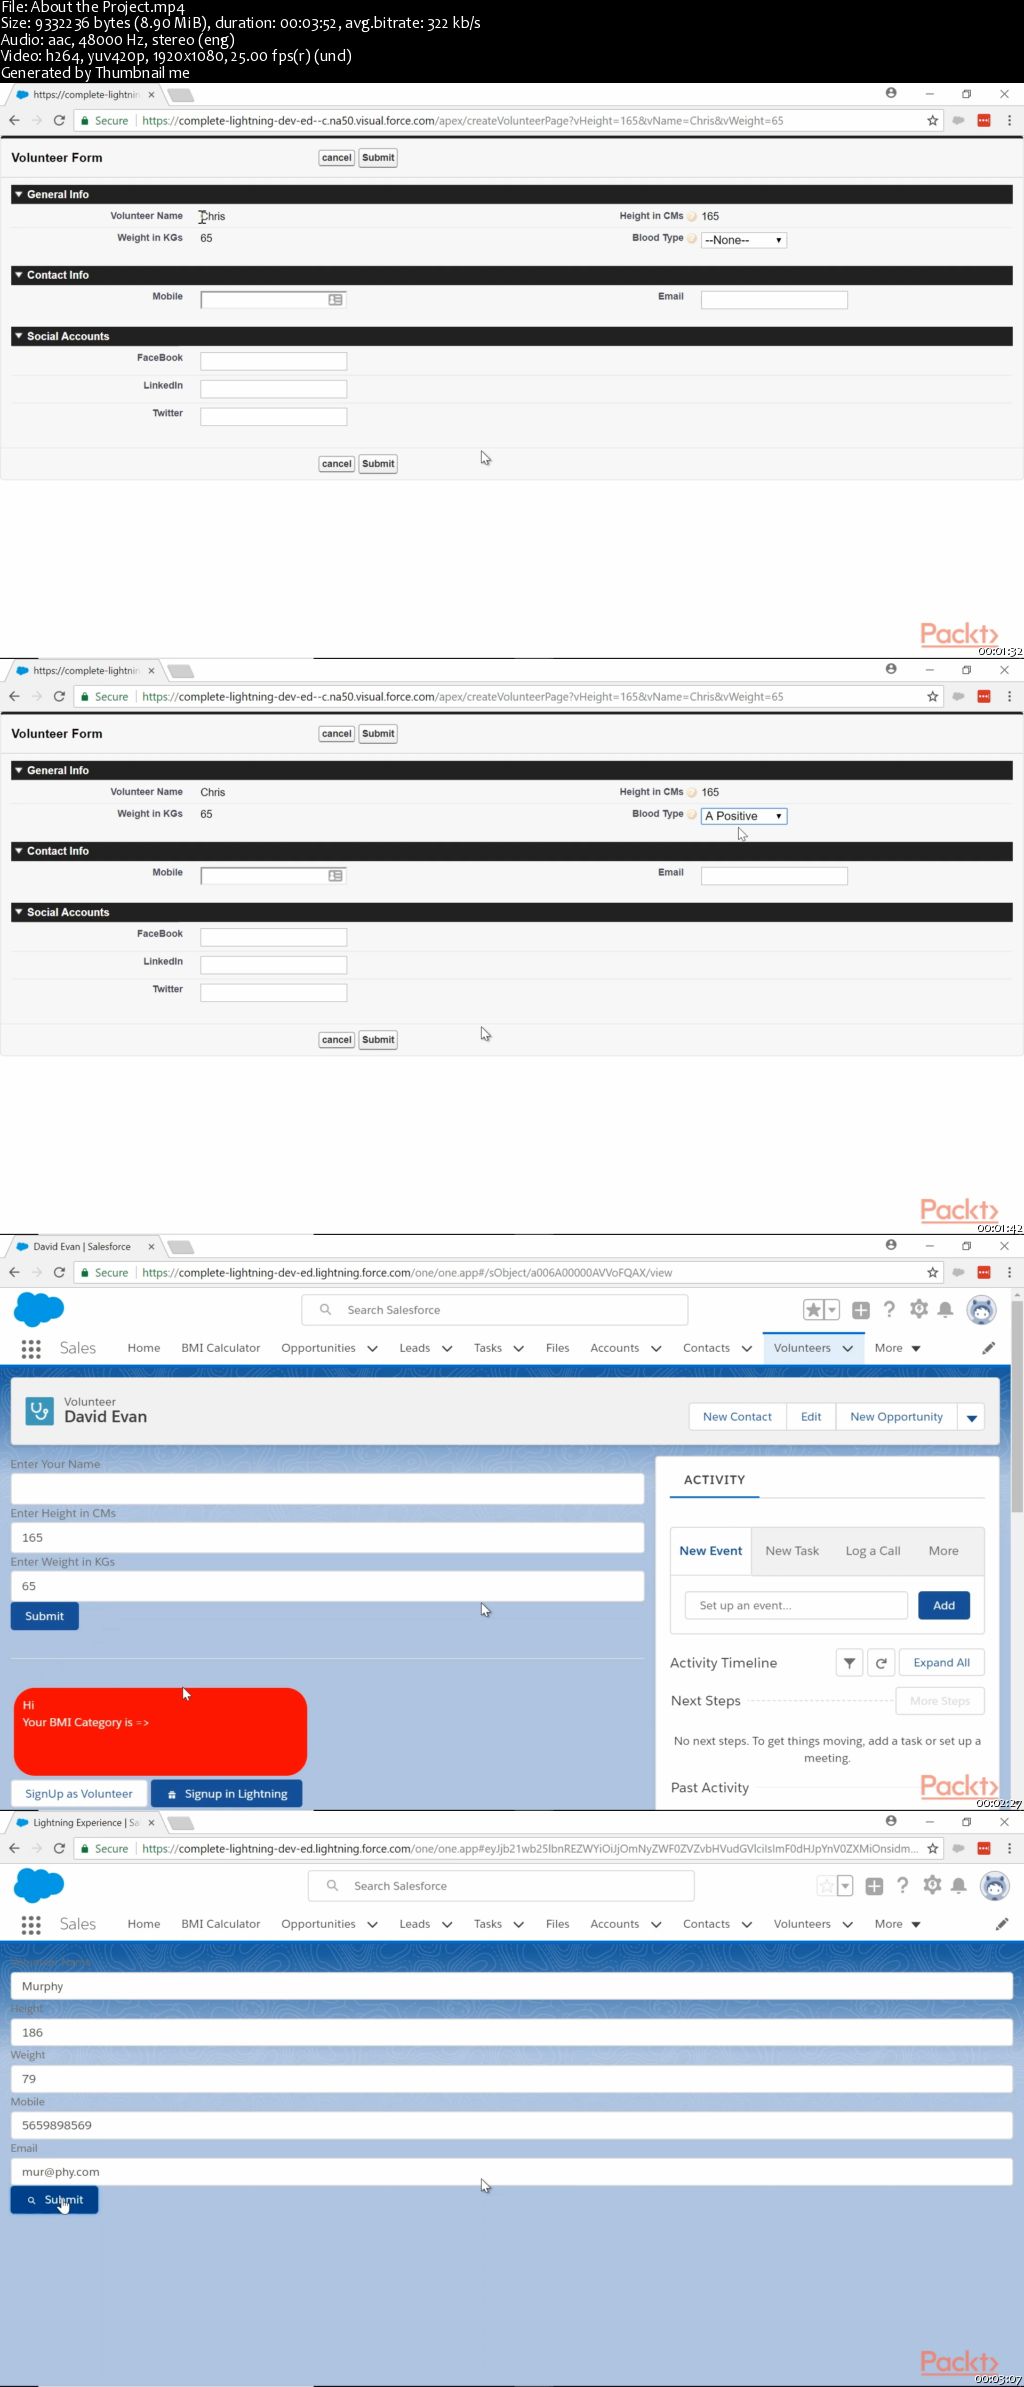The height and width of the screenshot is (2387, 1024).
Task: Click New Contact button on David Evan record
Action: coord(737,1417)
